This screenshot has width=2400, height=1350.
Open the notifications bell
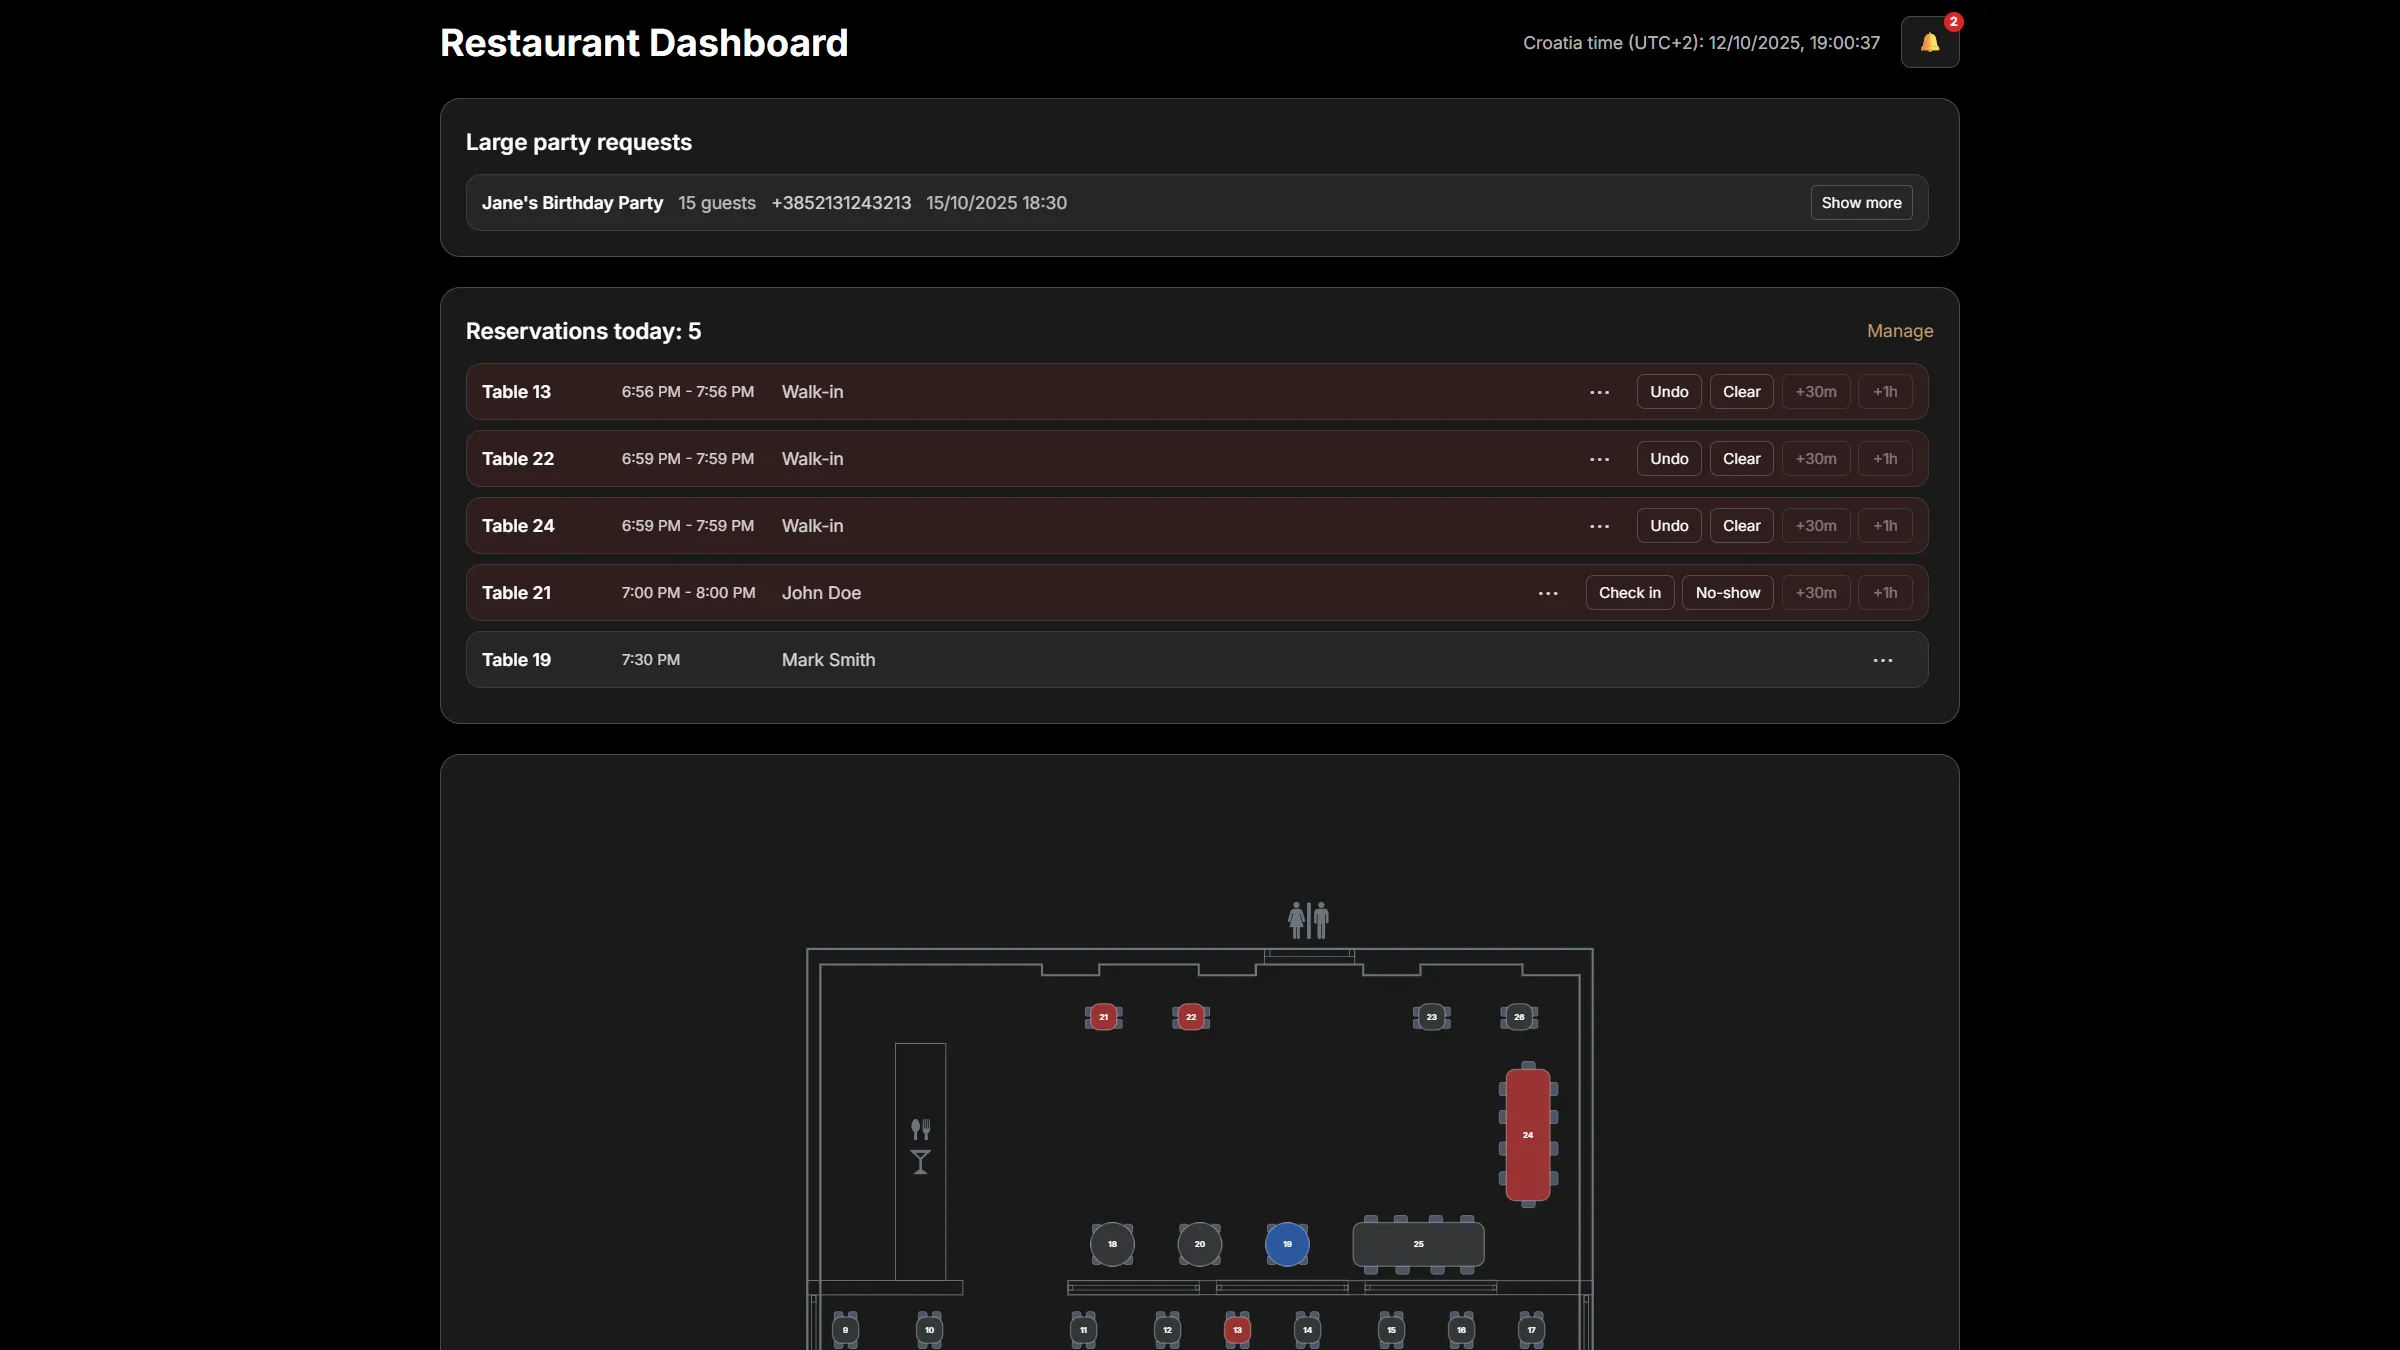[x=1929, y=42]
